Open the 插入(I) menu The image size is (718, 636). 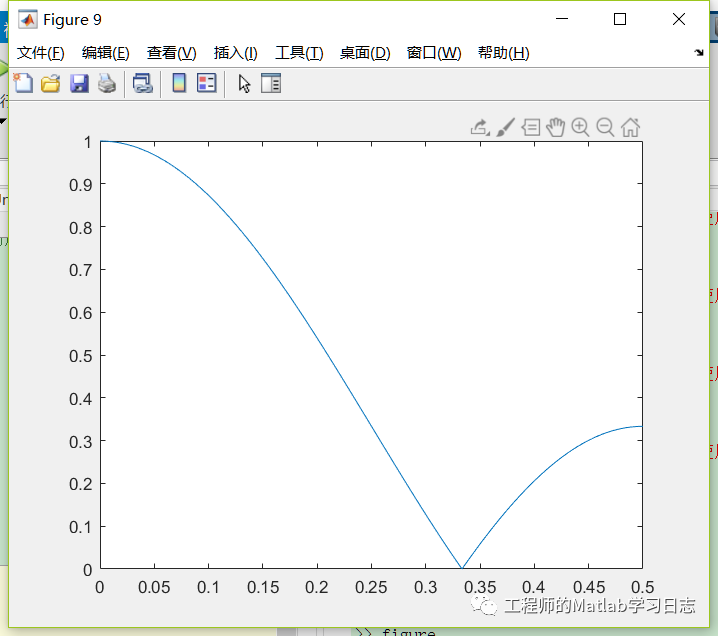click(x=236, y=53)
